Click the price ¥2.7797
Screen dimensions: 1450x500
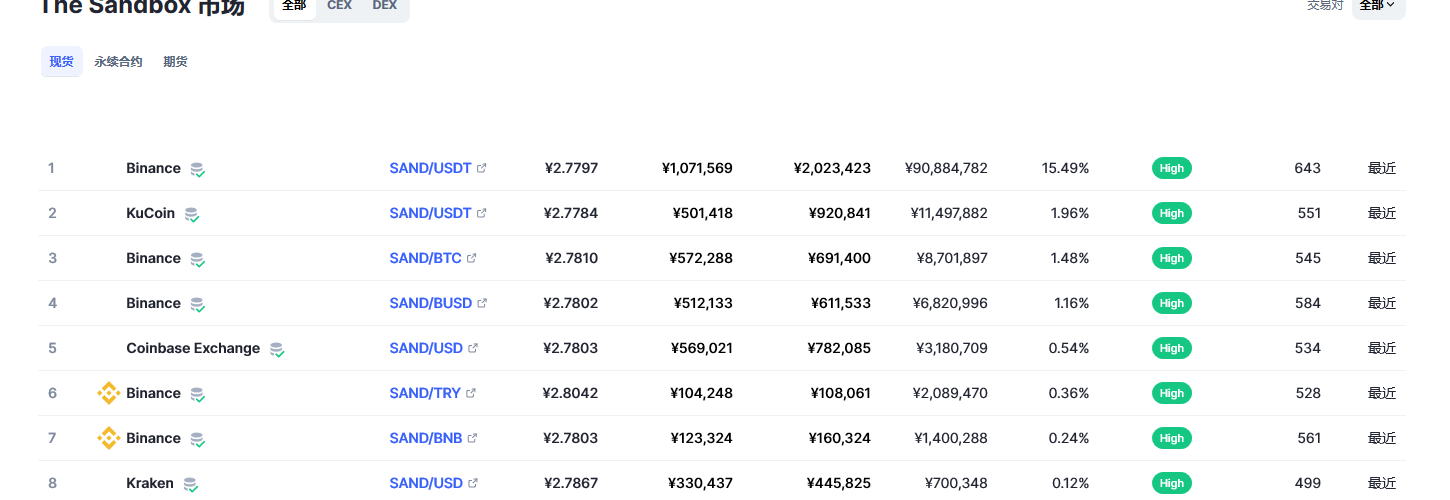pyautogui.click(x=571, y=168)
